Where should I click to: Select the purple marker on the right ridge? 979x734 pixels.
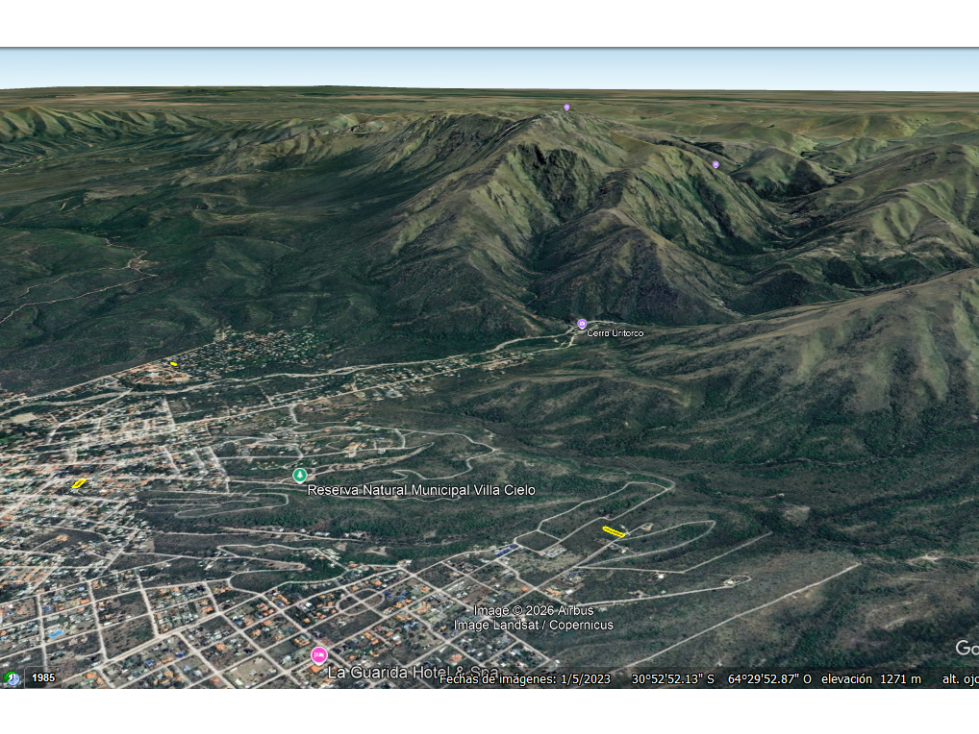(716, 165)
